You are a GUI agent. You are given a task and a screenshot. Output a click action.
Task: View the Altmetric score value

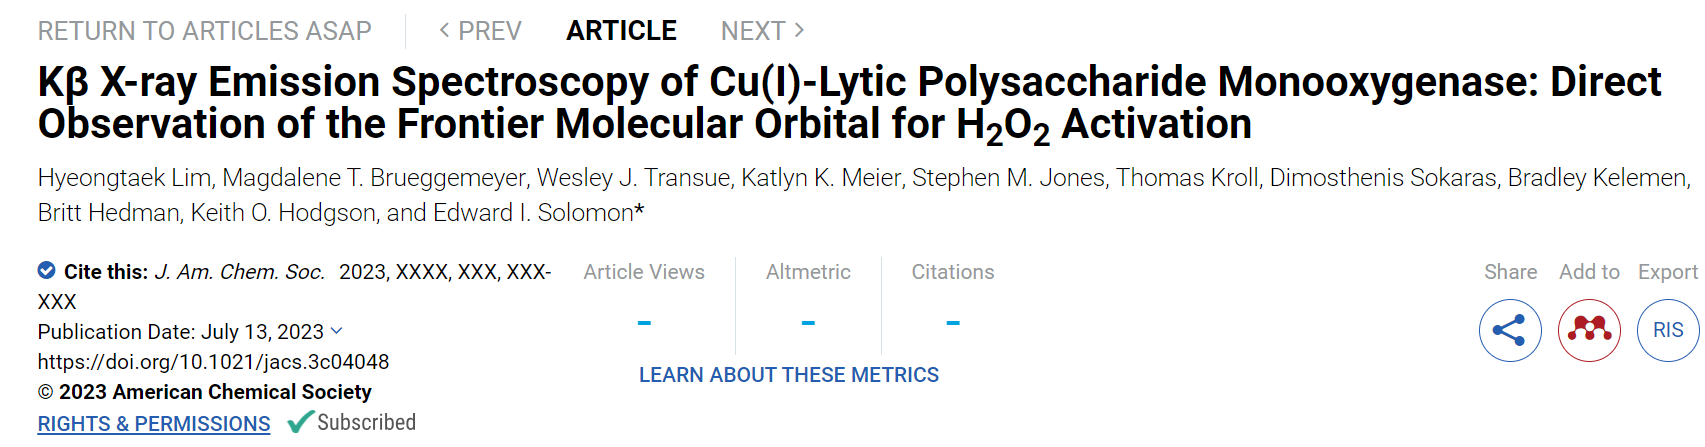point(808,323)
